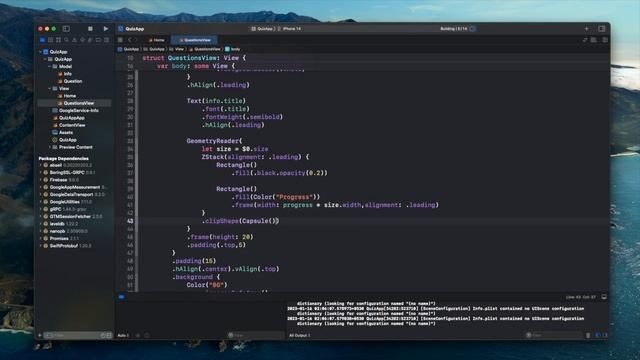Open the ContentView file
The height and width of the screenshot is (360, 640).
(x=69, y=125)
